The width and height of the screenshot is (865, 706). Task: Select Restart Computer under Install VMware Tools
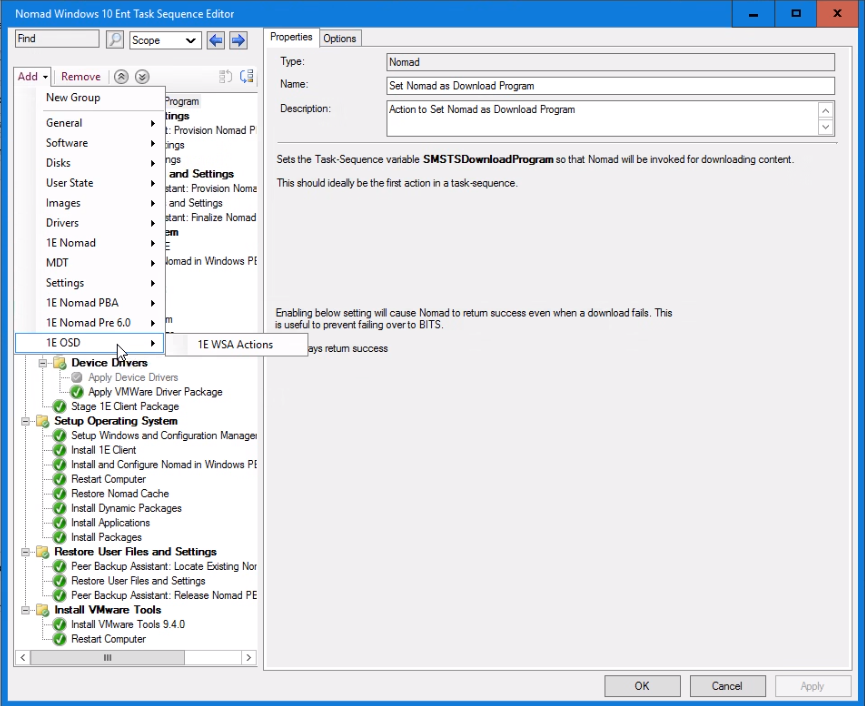pos(109,639)
